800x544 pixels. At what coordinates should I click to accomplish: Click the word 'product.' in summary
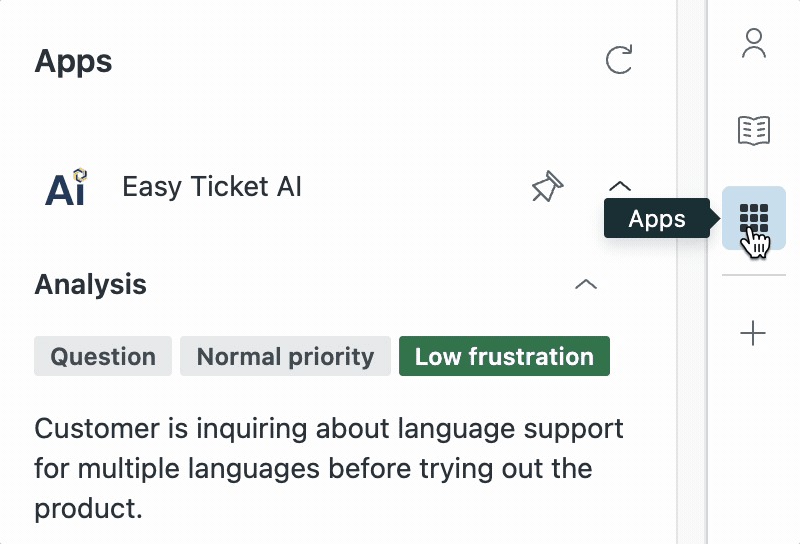[x=89, y=507]
